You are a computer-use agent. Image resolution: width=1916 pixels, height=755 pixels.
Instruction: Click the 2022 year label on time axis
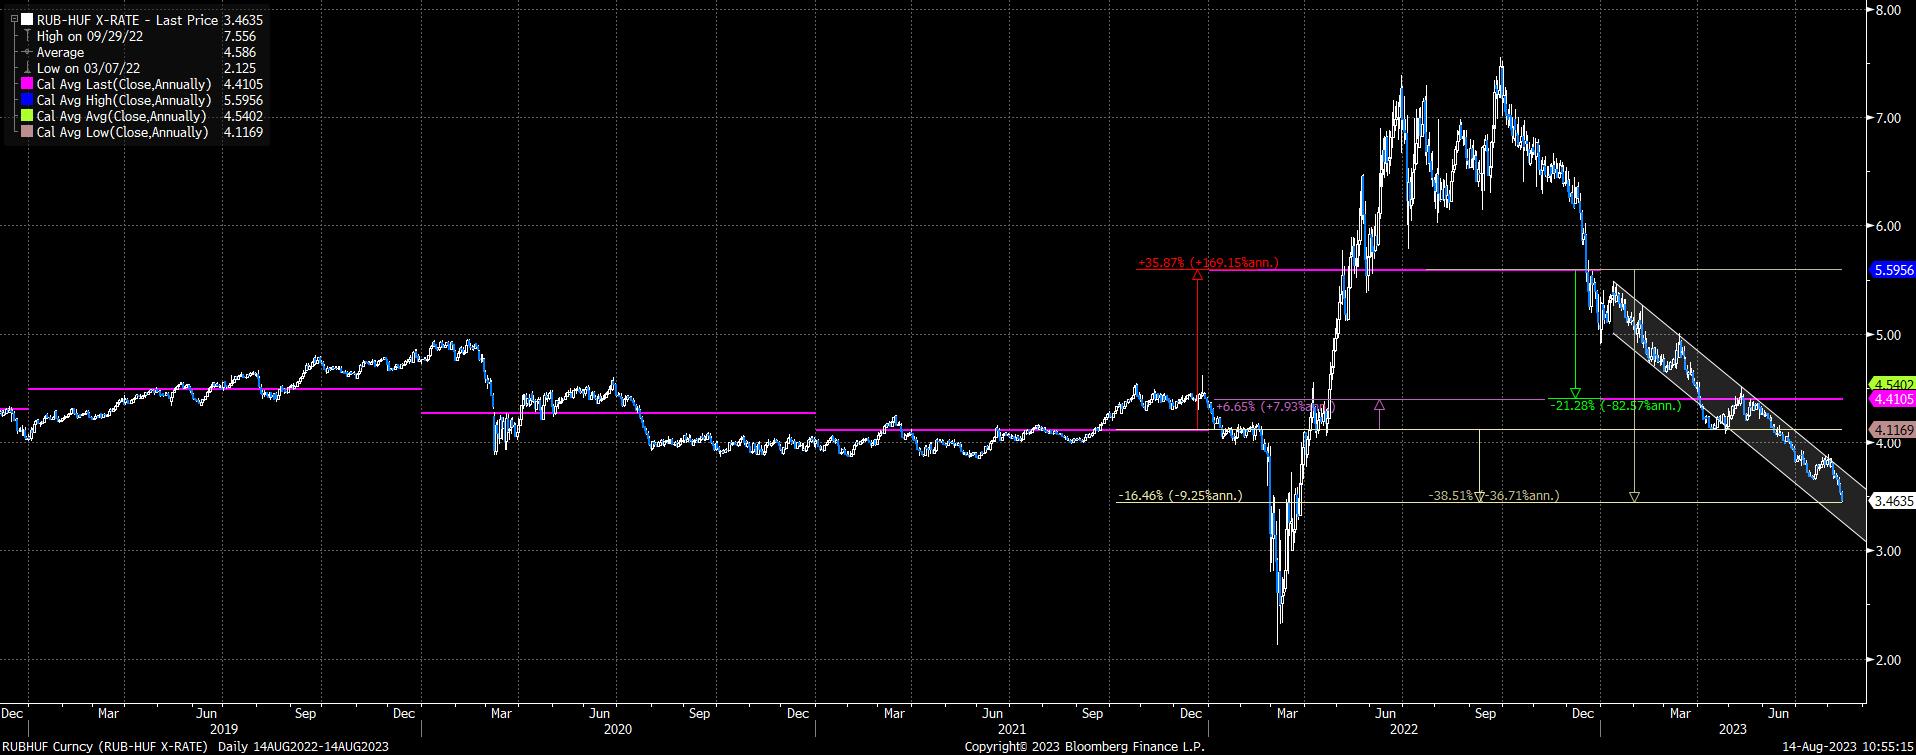[1404, 730]
